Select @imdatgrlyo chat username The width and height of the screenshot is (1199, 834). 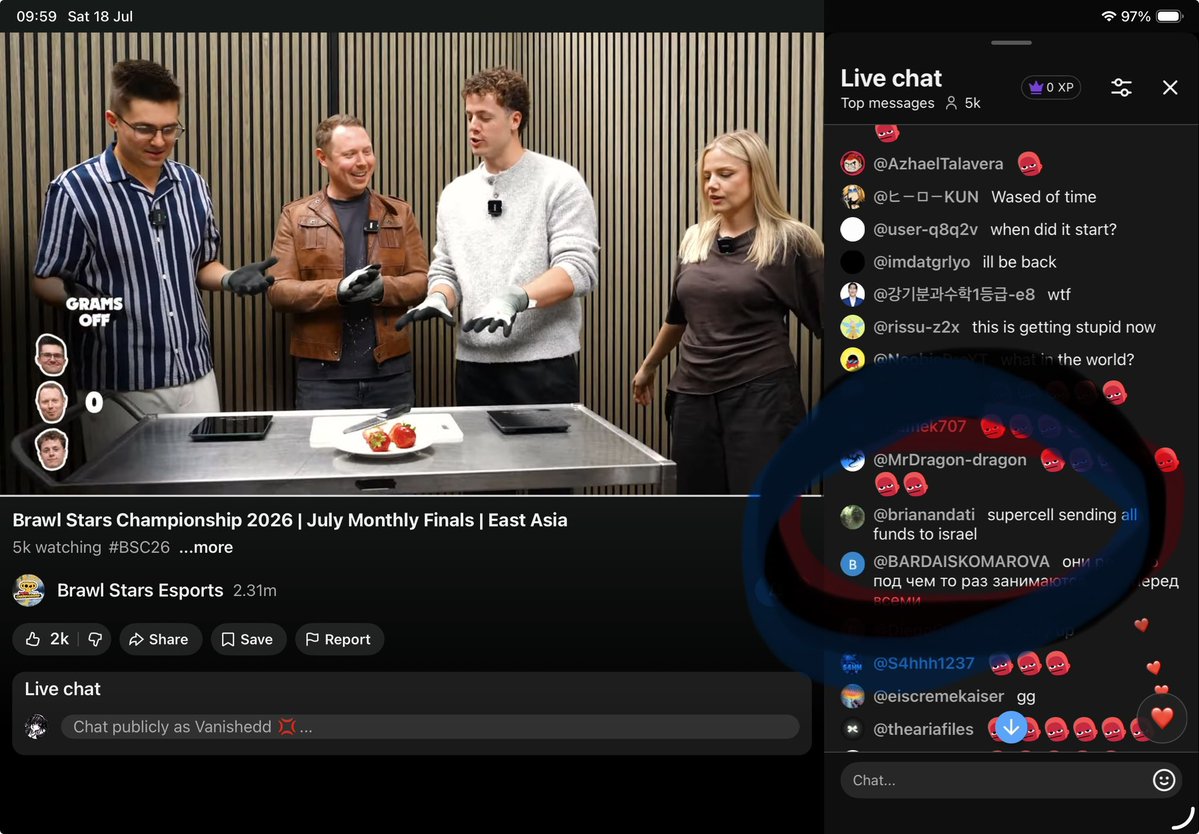click(x=921, y=262)
